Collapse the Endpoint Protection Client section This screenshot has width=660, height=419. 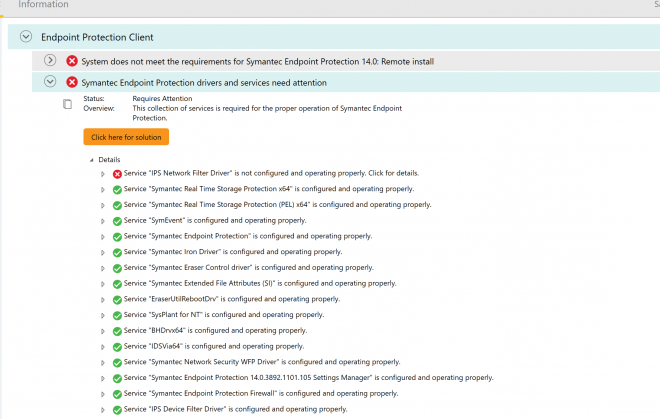26,37
